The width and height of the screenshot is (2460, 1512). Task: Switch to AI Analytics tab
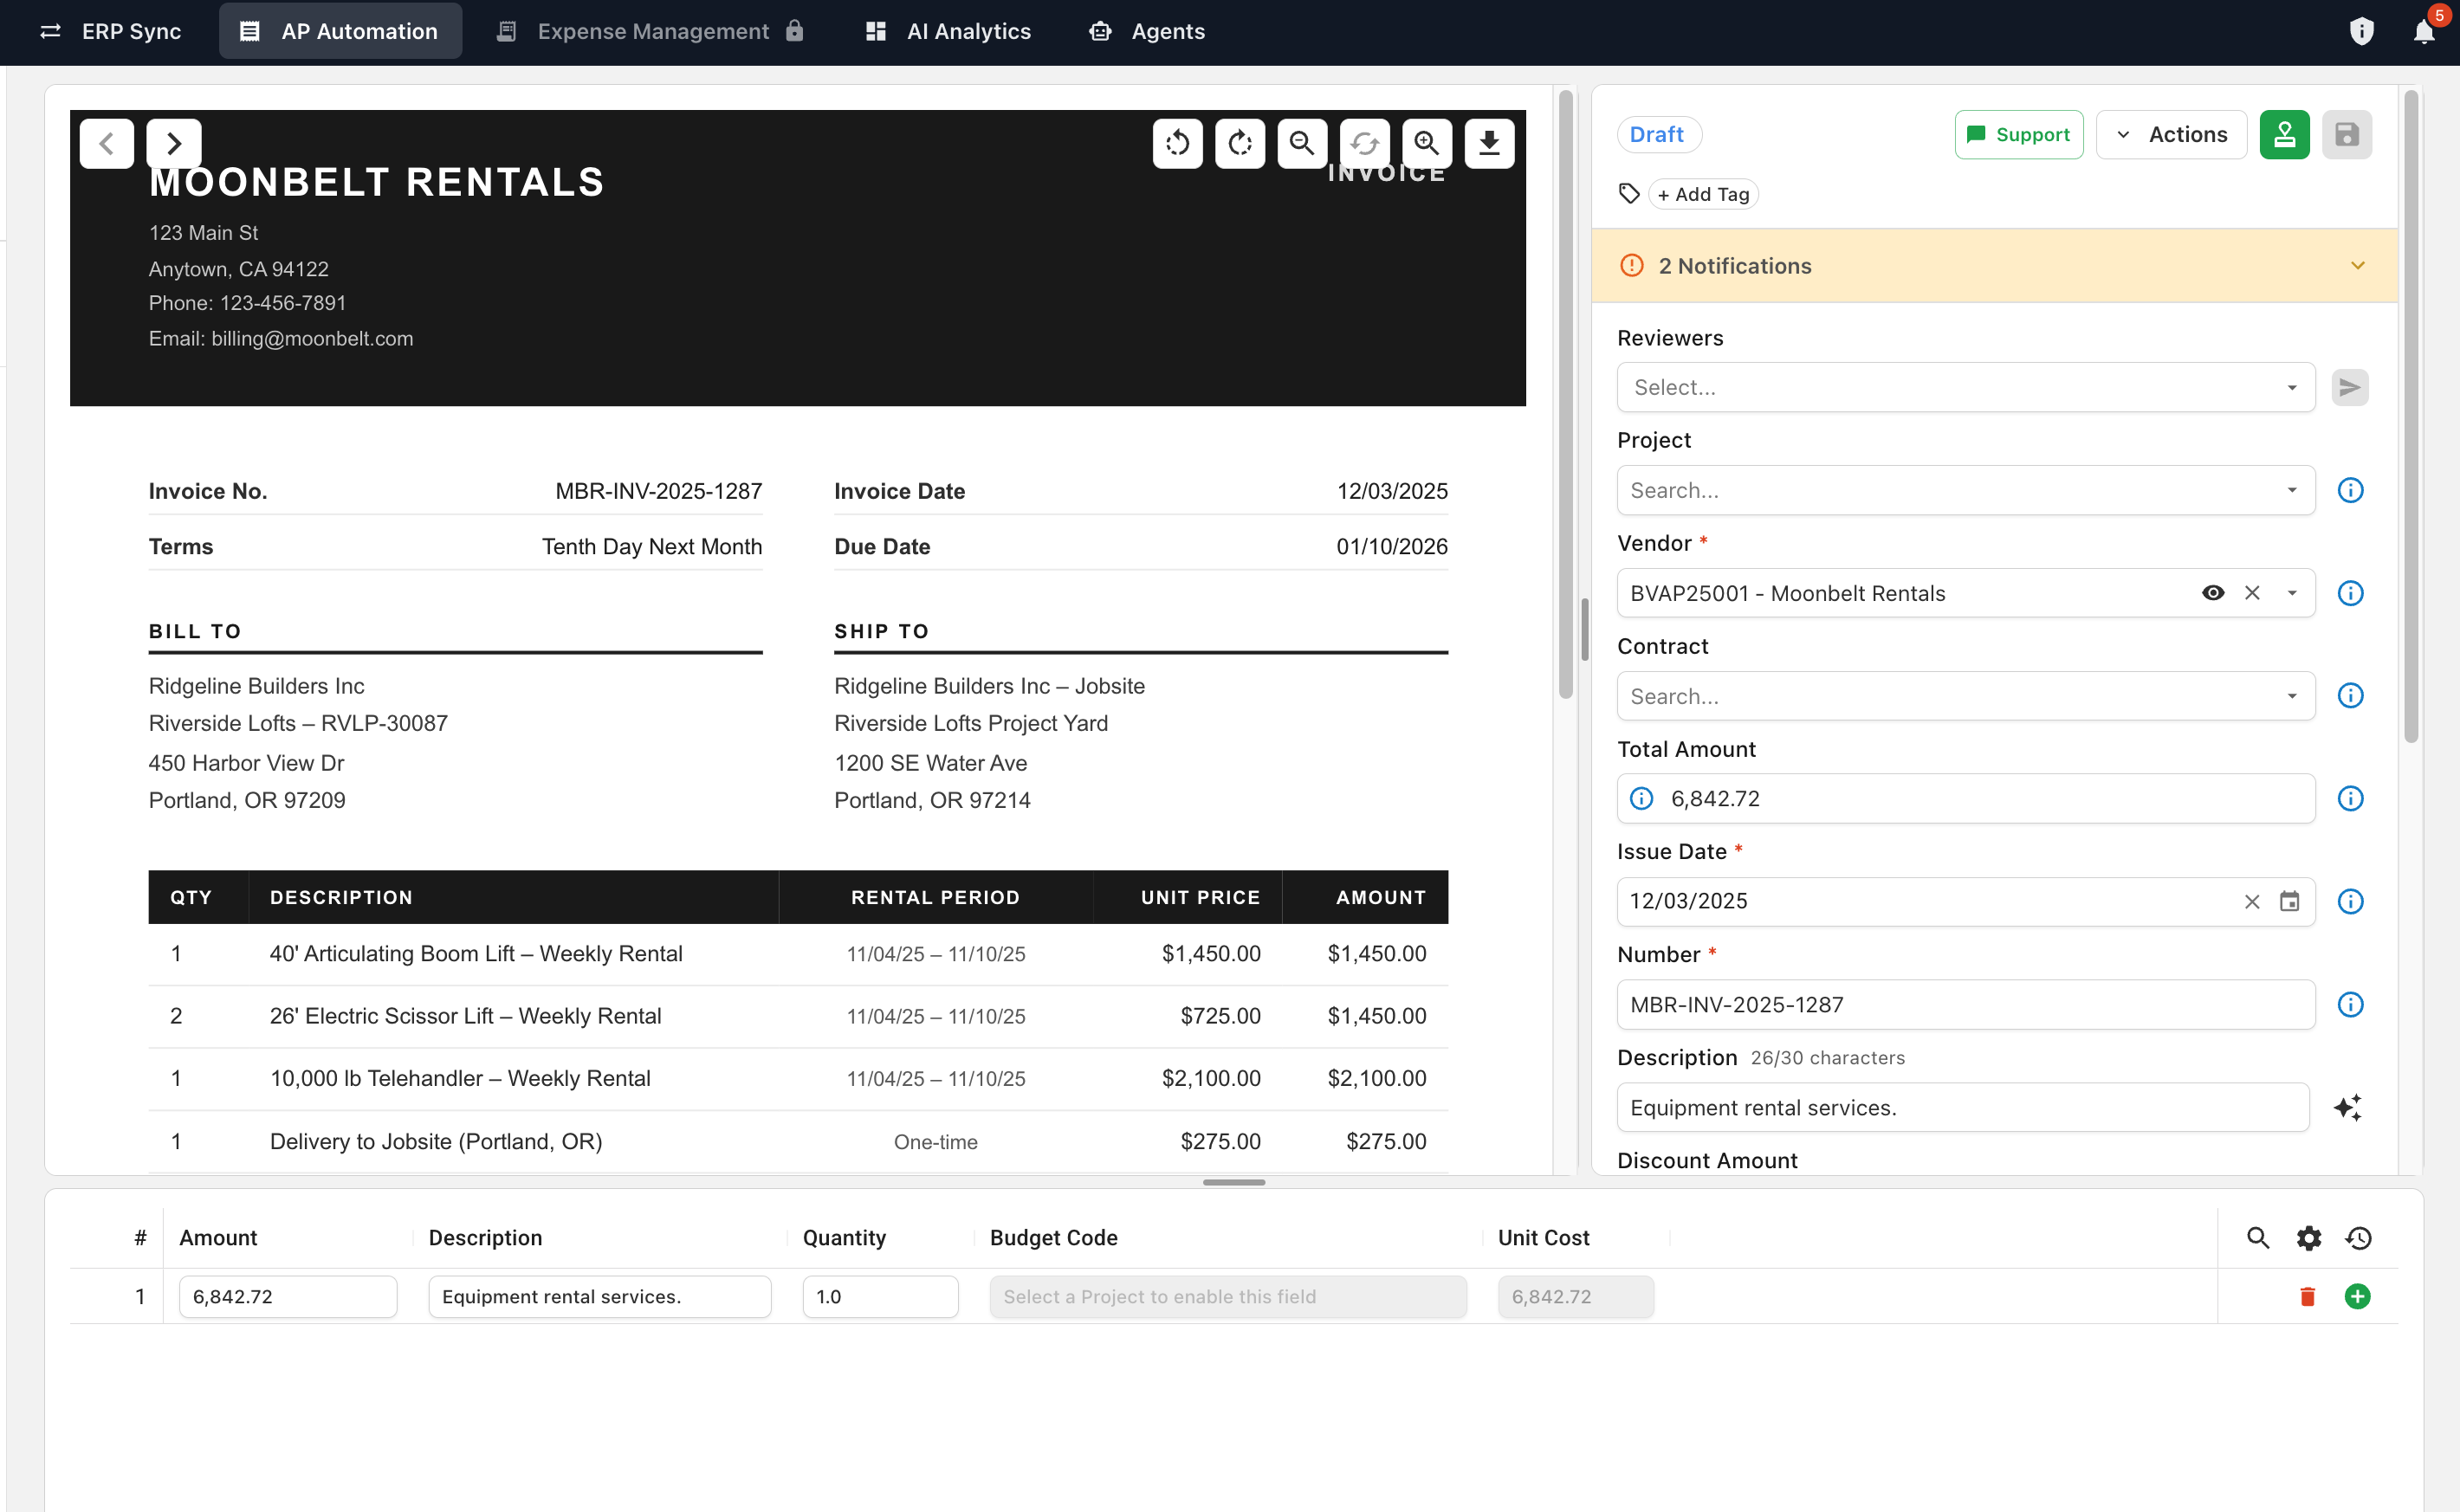pos(948,32)
